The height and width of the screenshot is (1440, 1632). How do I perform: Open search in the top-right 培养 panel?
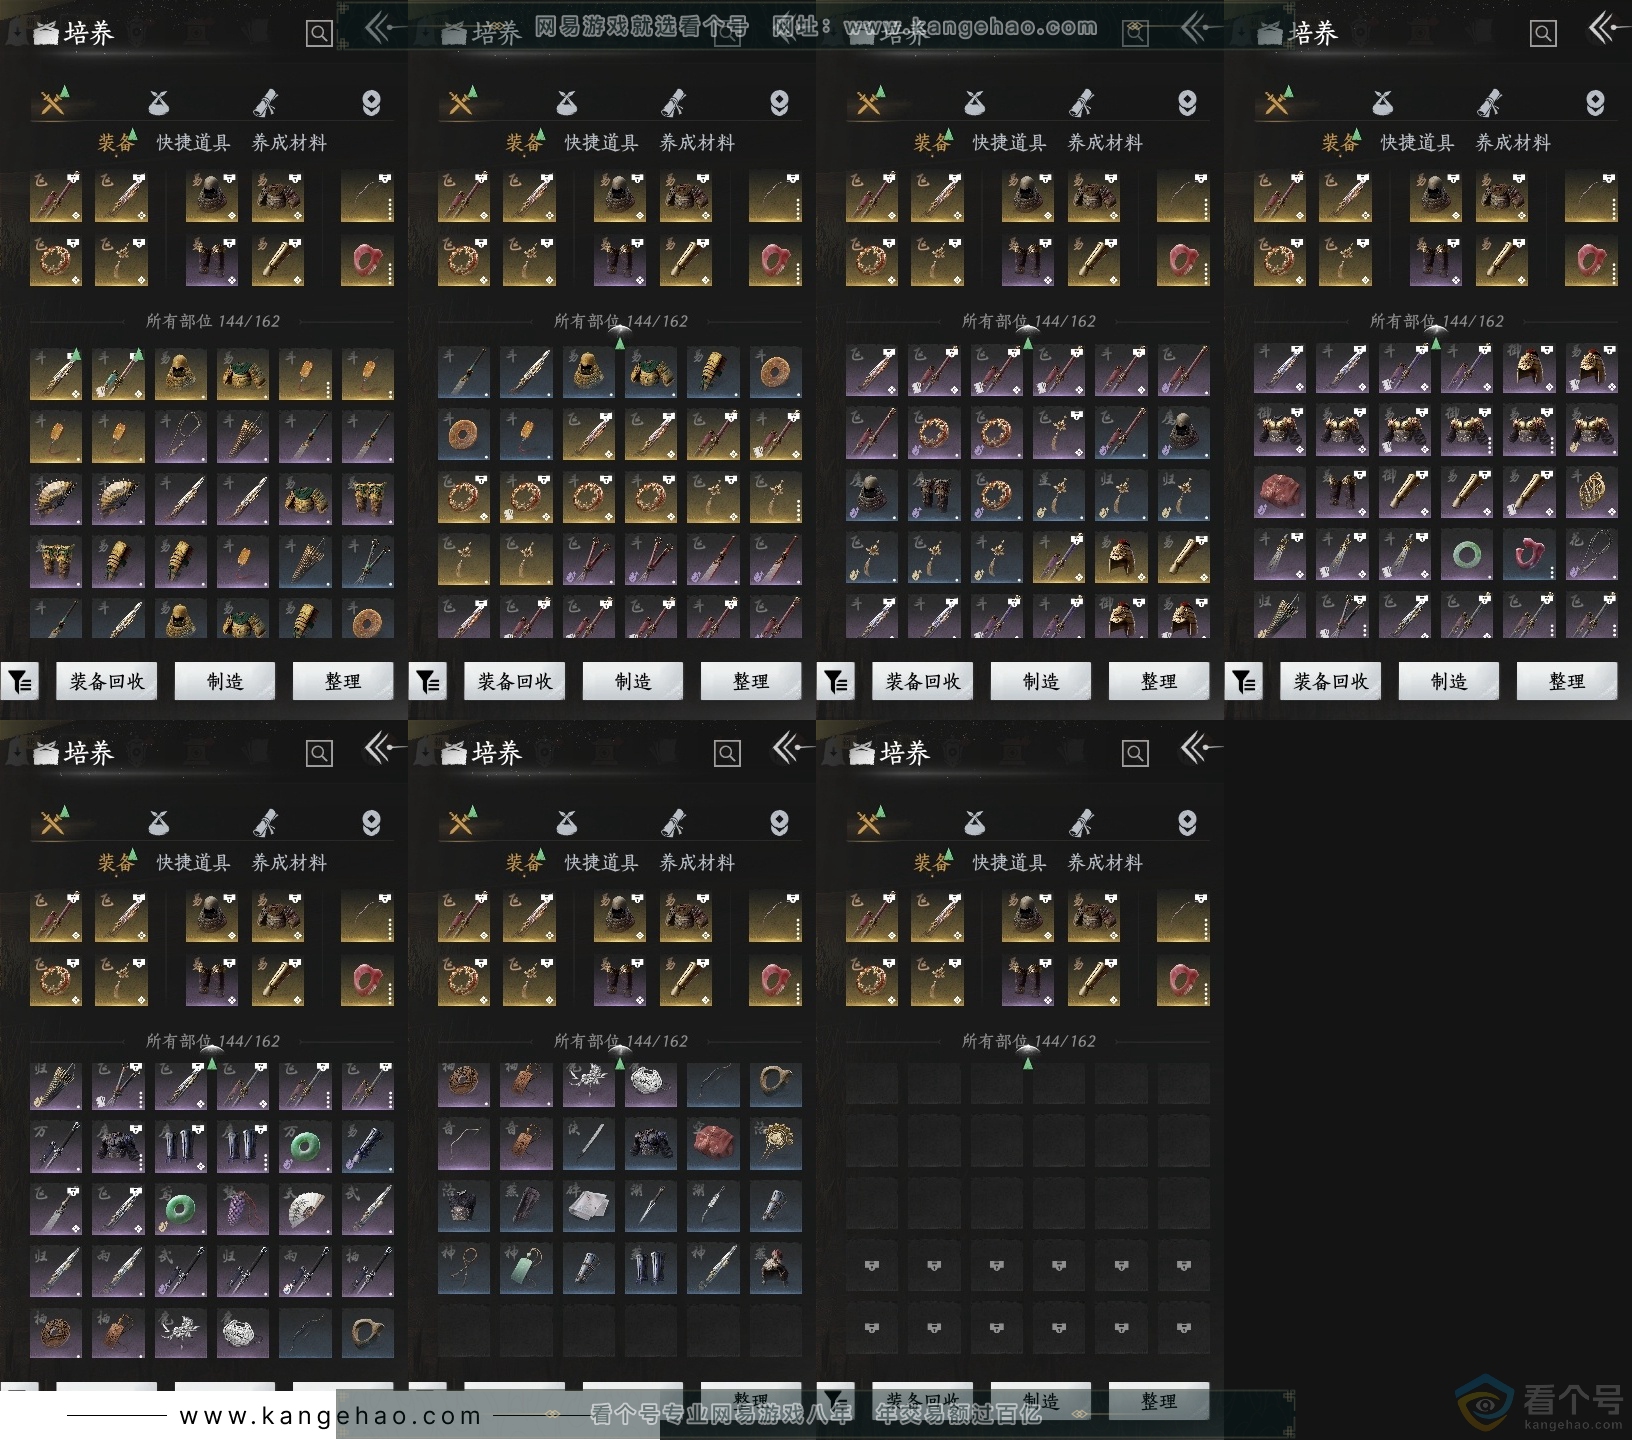tap(1543, 34)
